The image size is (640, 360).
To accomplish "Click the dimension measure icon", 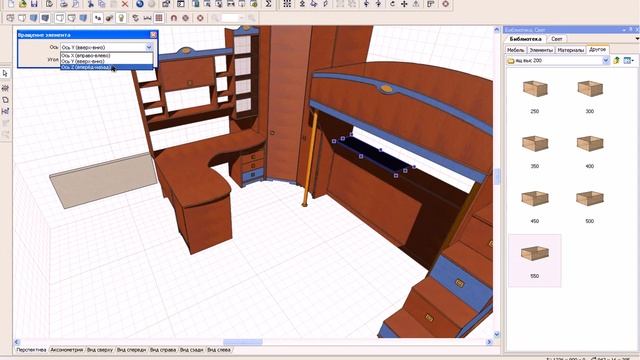I will click(x=147, y=18).
